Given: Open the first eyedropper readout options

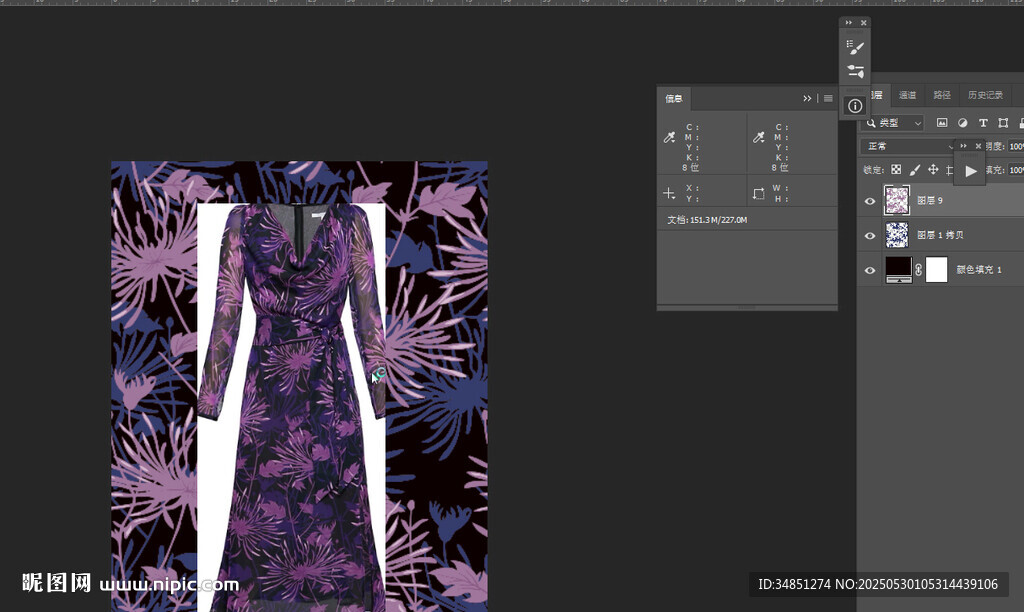Looking at the screenshot, I should (x=670, y=138).
